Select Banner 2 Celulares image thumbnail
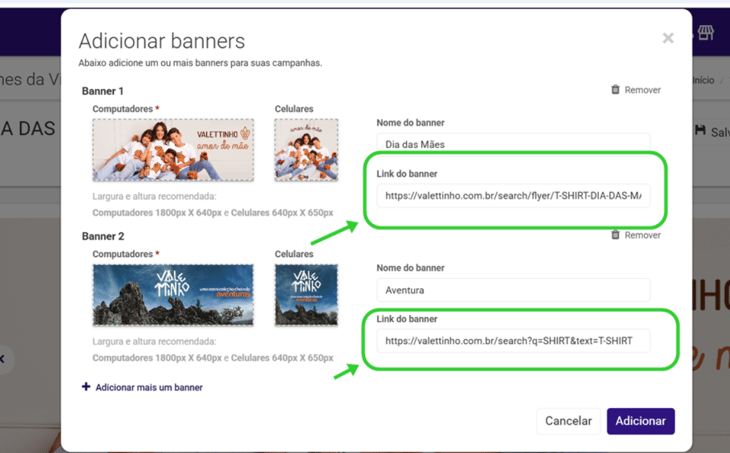The height and width of the screenshot is (453, 730). pyautogui.click(x=306, y=295)
